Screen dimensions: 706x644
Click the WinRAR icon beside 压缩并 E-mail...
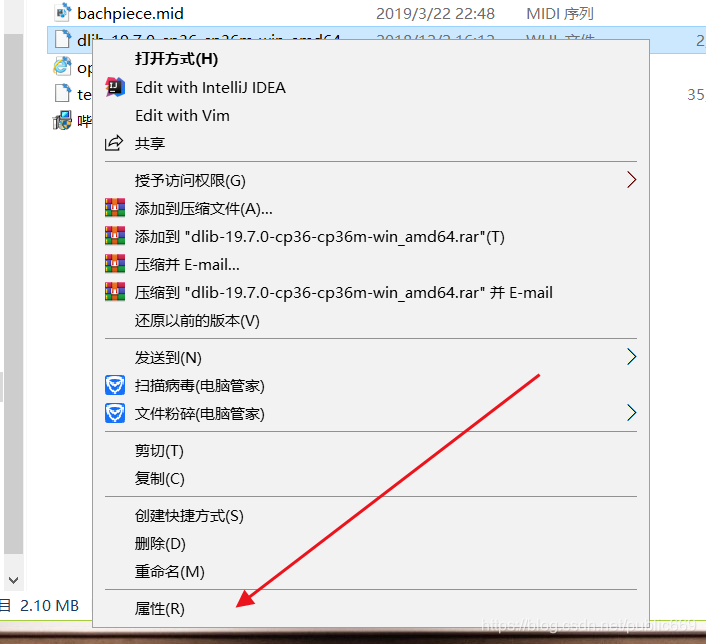pos(115,264)
